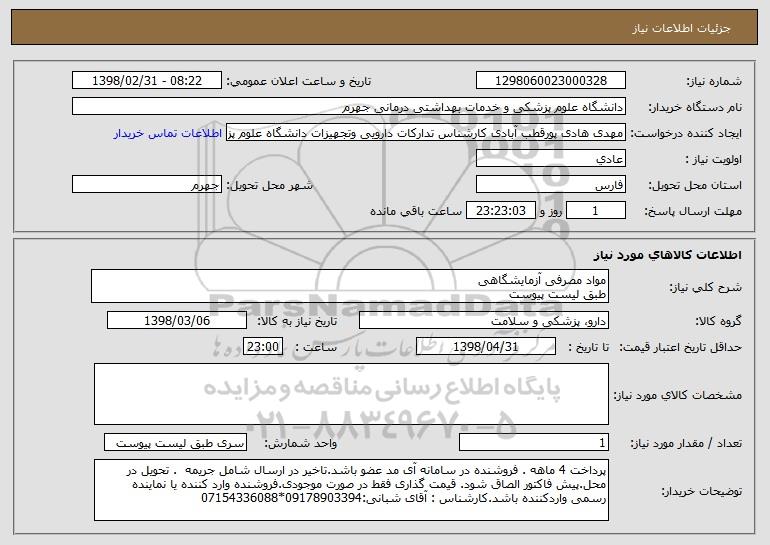
Task: Select the priority field showing عادی
Action: coord(550,159)
